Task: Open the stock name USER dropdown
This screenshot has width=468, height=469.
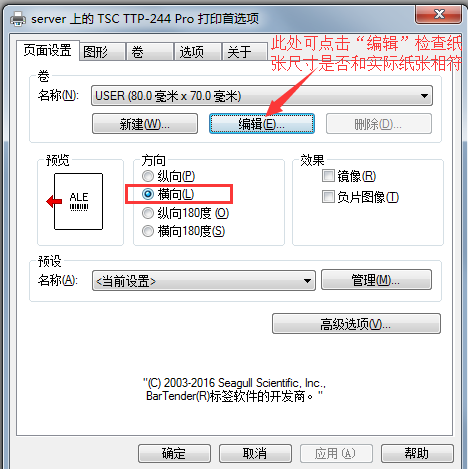Action: pos(262,96)
